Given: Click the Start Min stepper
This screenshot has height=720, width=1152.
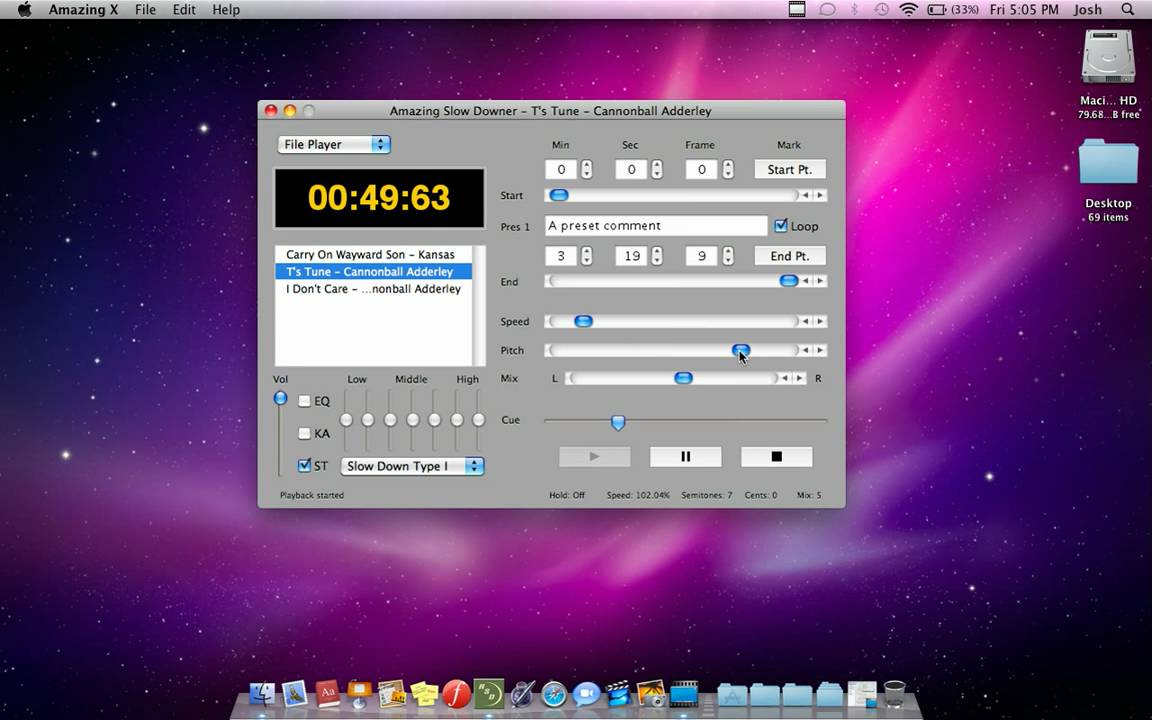Looking at the screenshot, I should click(x=586, y=170).
